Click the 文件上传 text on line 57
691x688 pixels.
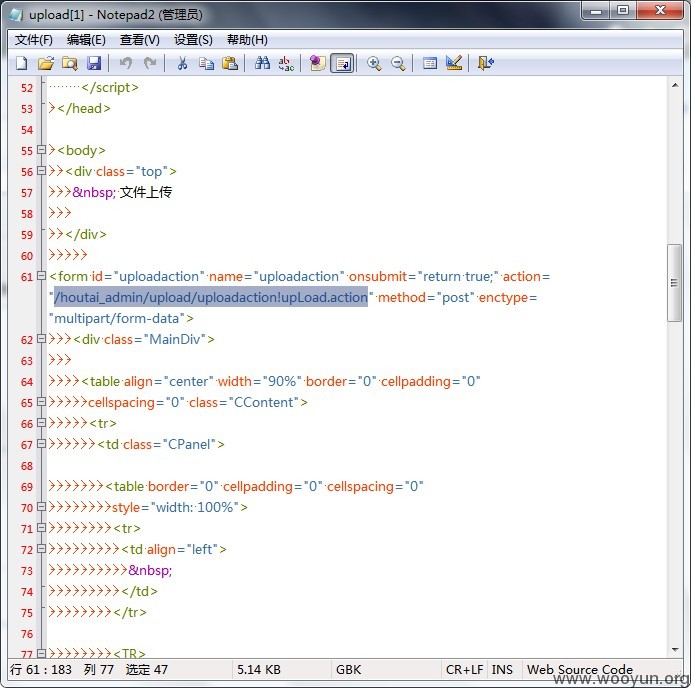(146, 192)
